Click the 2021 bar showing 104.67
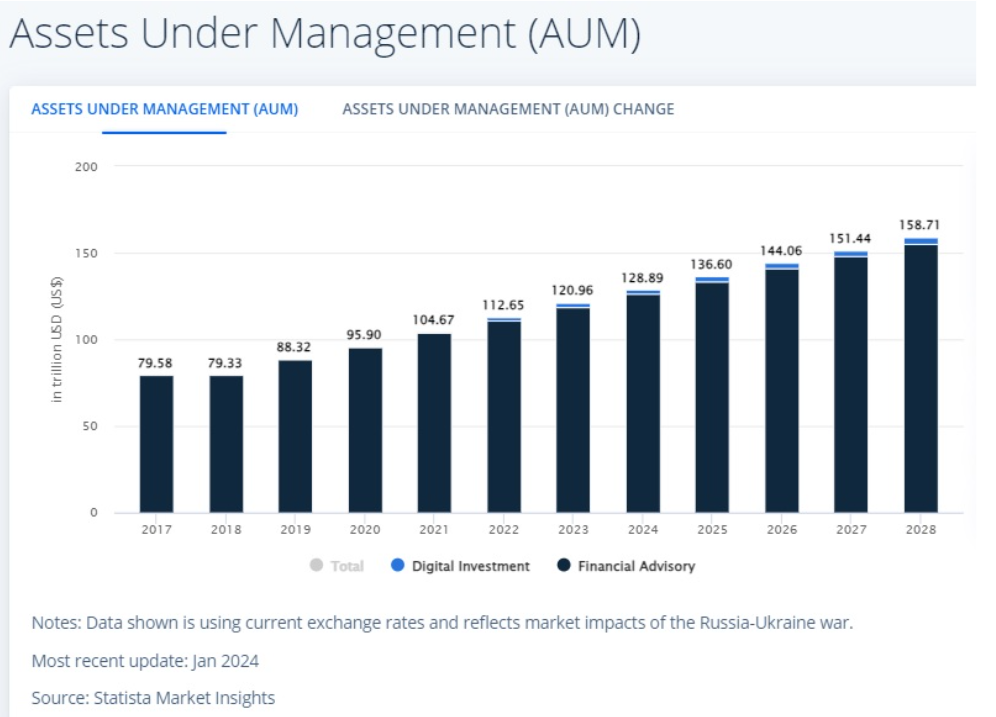The height and width of the screenshot is (717, 996). tap(434, 423)
